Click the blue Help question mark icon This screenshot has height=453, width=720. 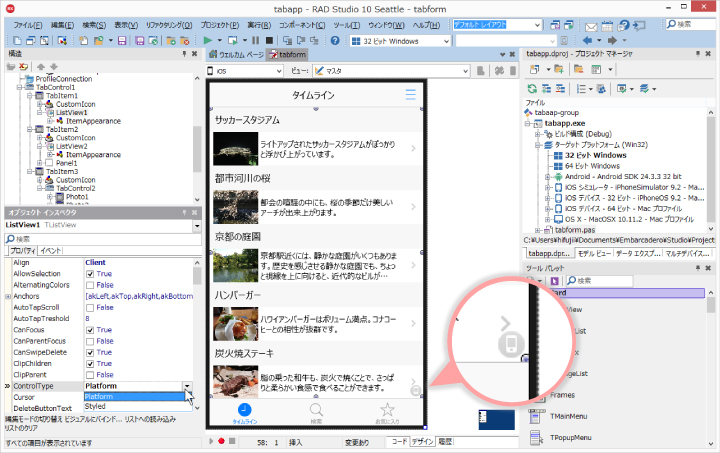pyautogui.click(x=335, y=41)
